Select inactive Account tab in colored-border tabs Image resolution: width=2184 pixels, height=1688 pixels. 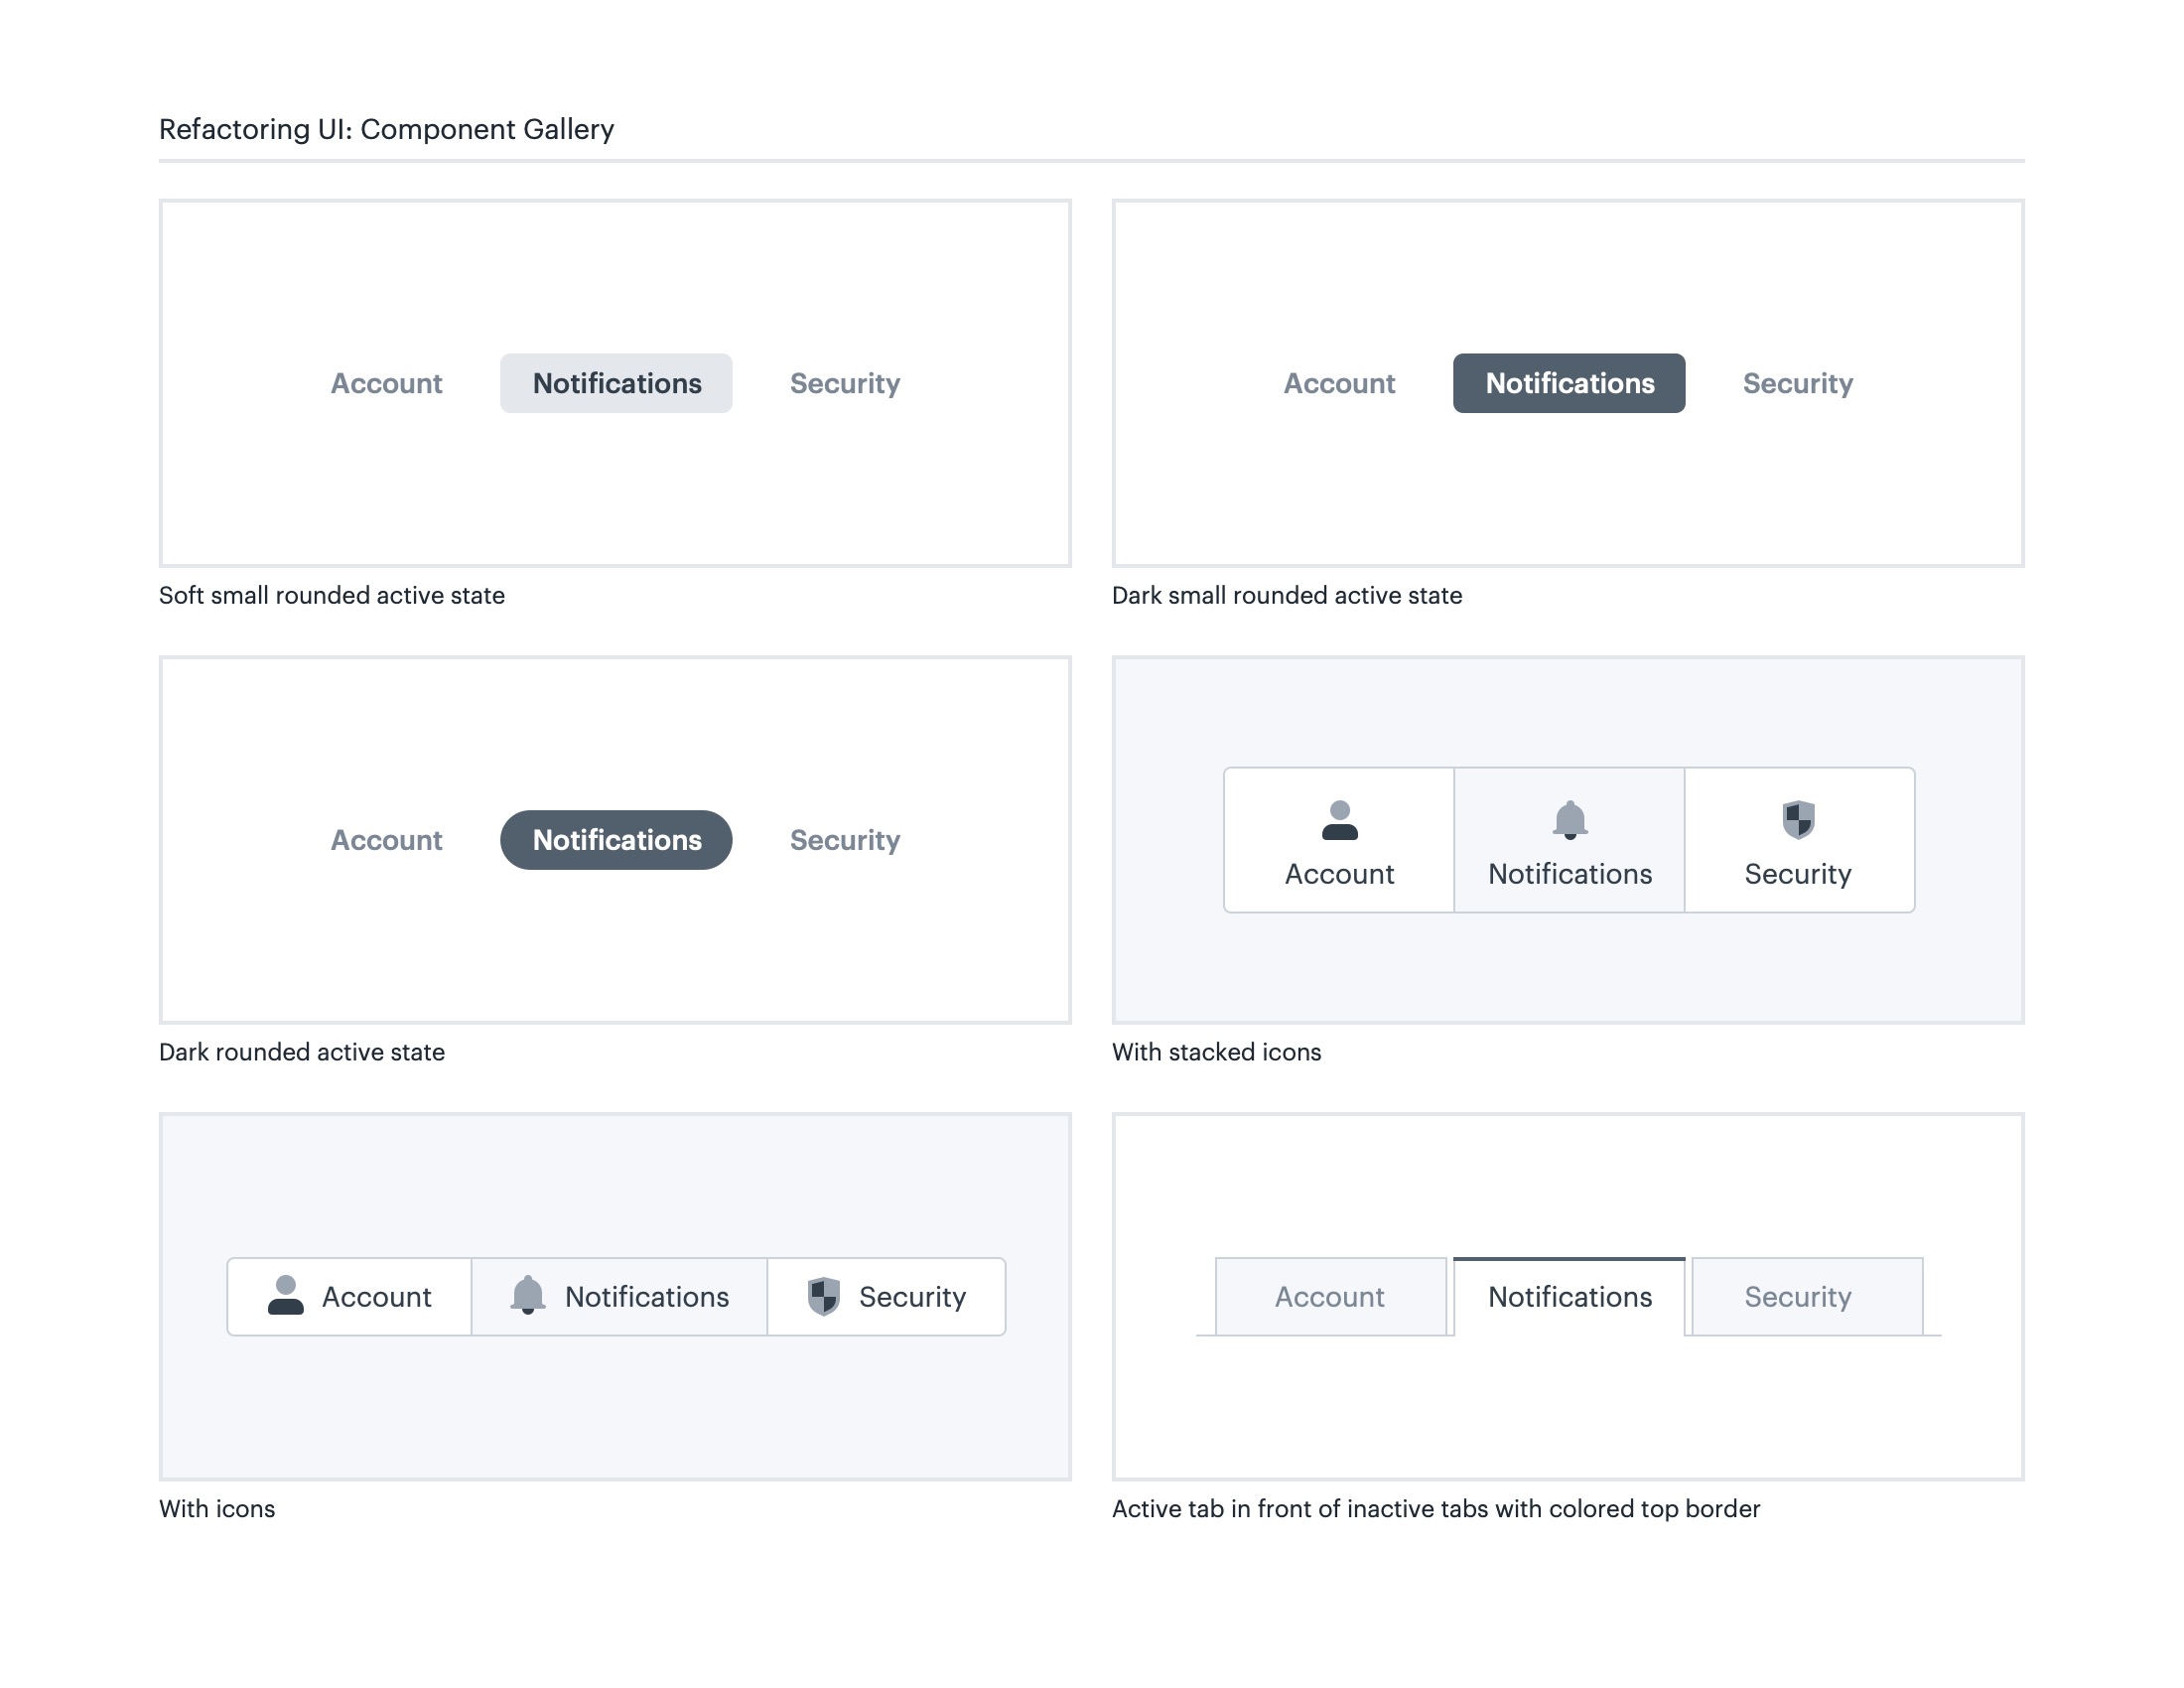[1330, 1297]
